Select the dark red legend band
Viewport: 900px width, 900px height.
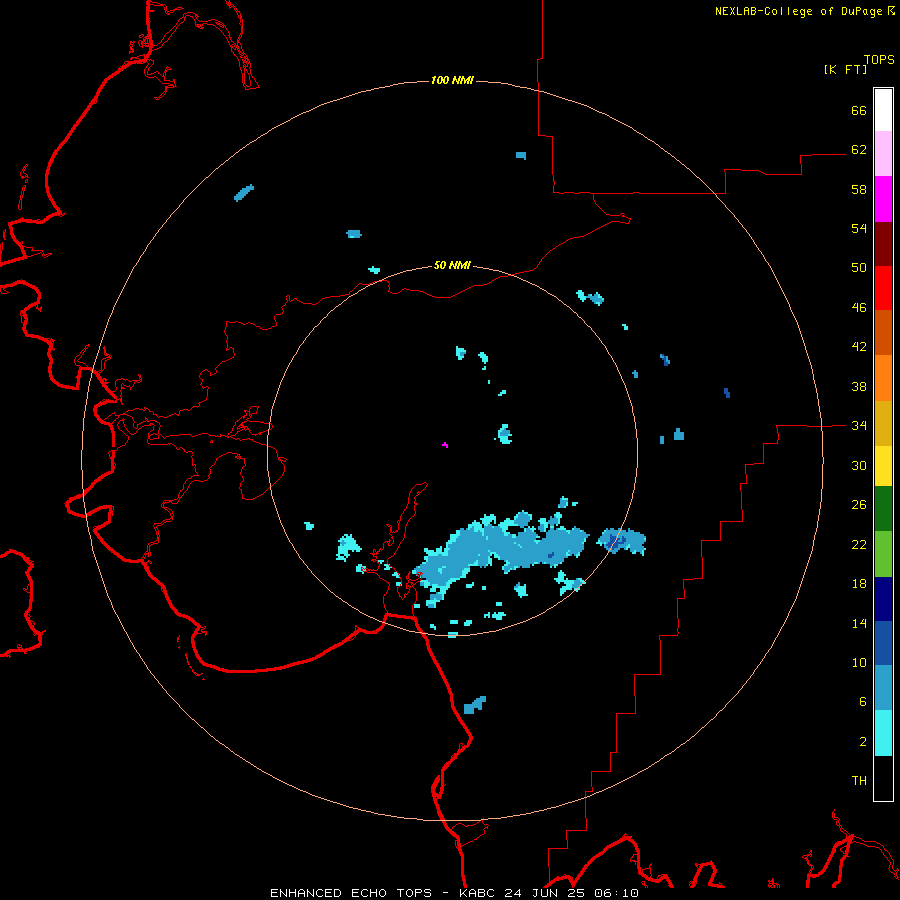point(883,243)
